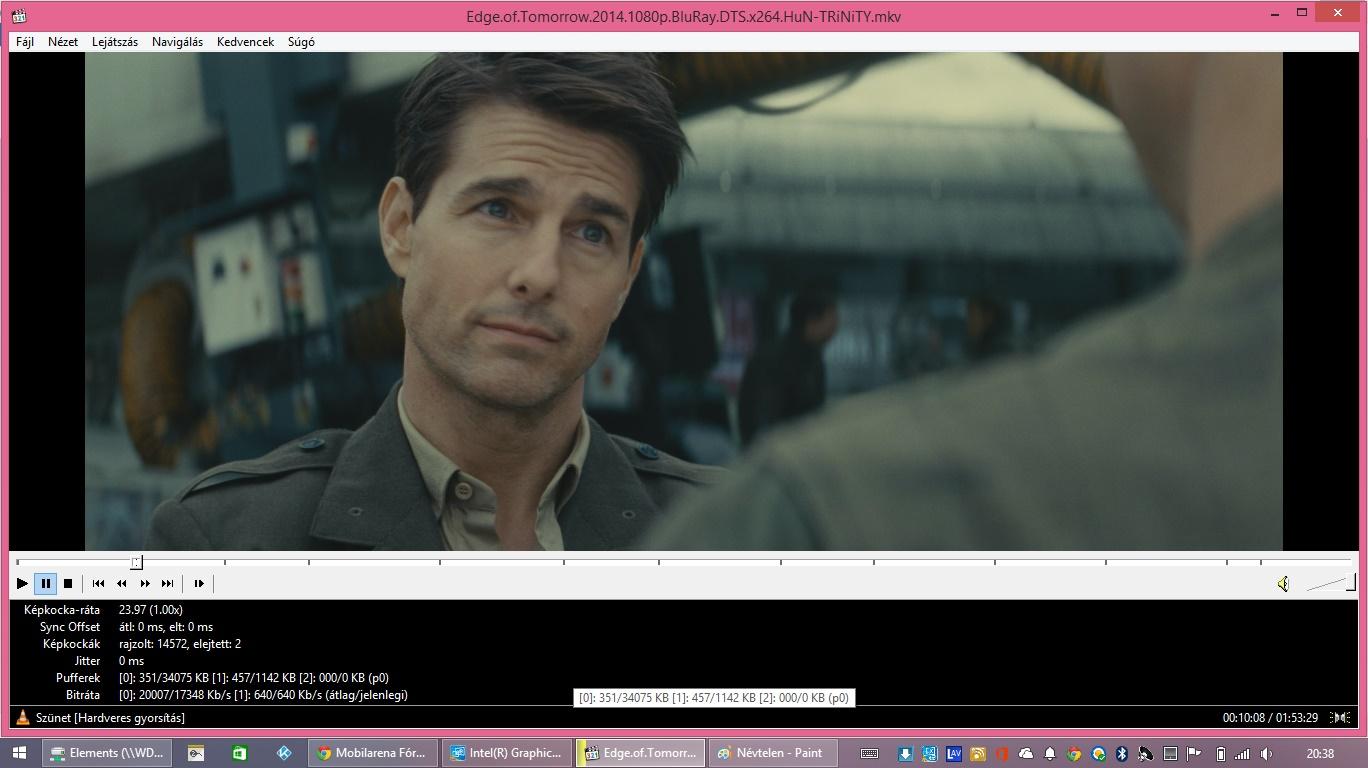The image size is (1368, 768).
Task: Click the Szünet [Hardveres gyorsítás] status text
Action: [110, 717]
